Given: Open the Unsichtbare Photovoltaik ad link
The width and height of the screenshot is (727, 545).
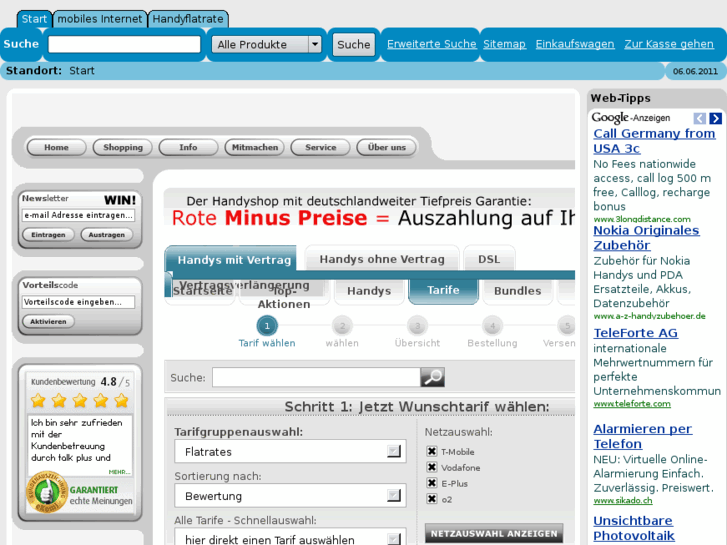Looking at the screenshot, I should point(634,528).
